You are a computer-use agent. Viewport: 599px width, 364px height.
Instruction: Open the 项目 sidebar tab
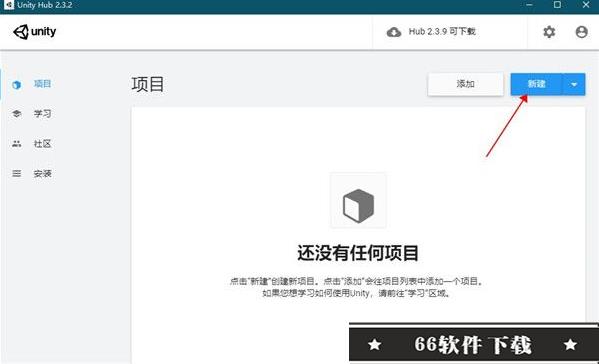tap(42, 84)
